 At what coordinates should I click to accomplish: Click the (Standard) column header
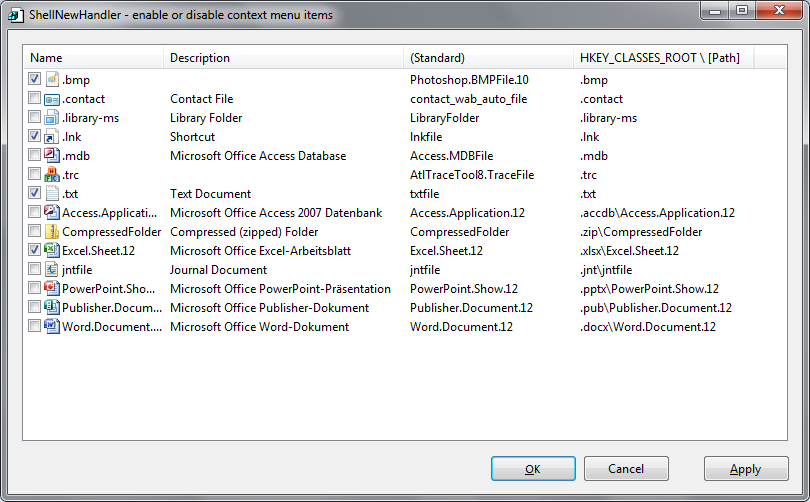tap(488, 58)
